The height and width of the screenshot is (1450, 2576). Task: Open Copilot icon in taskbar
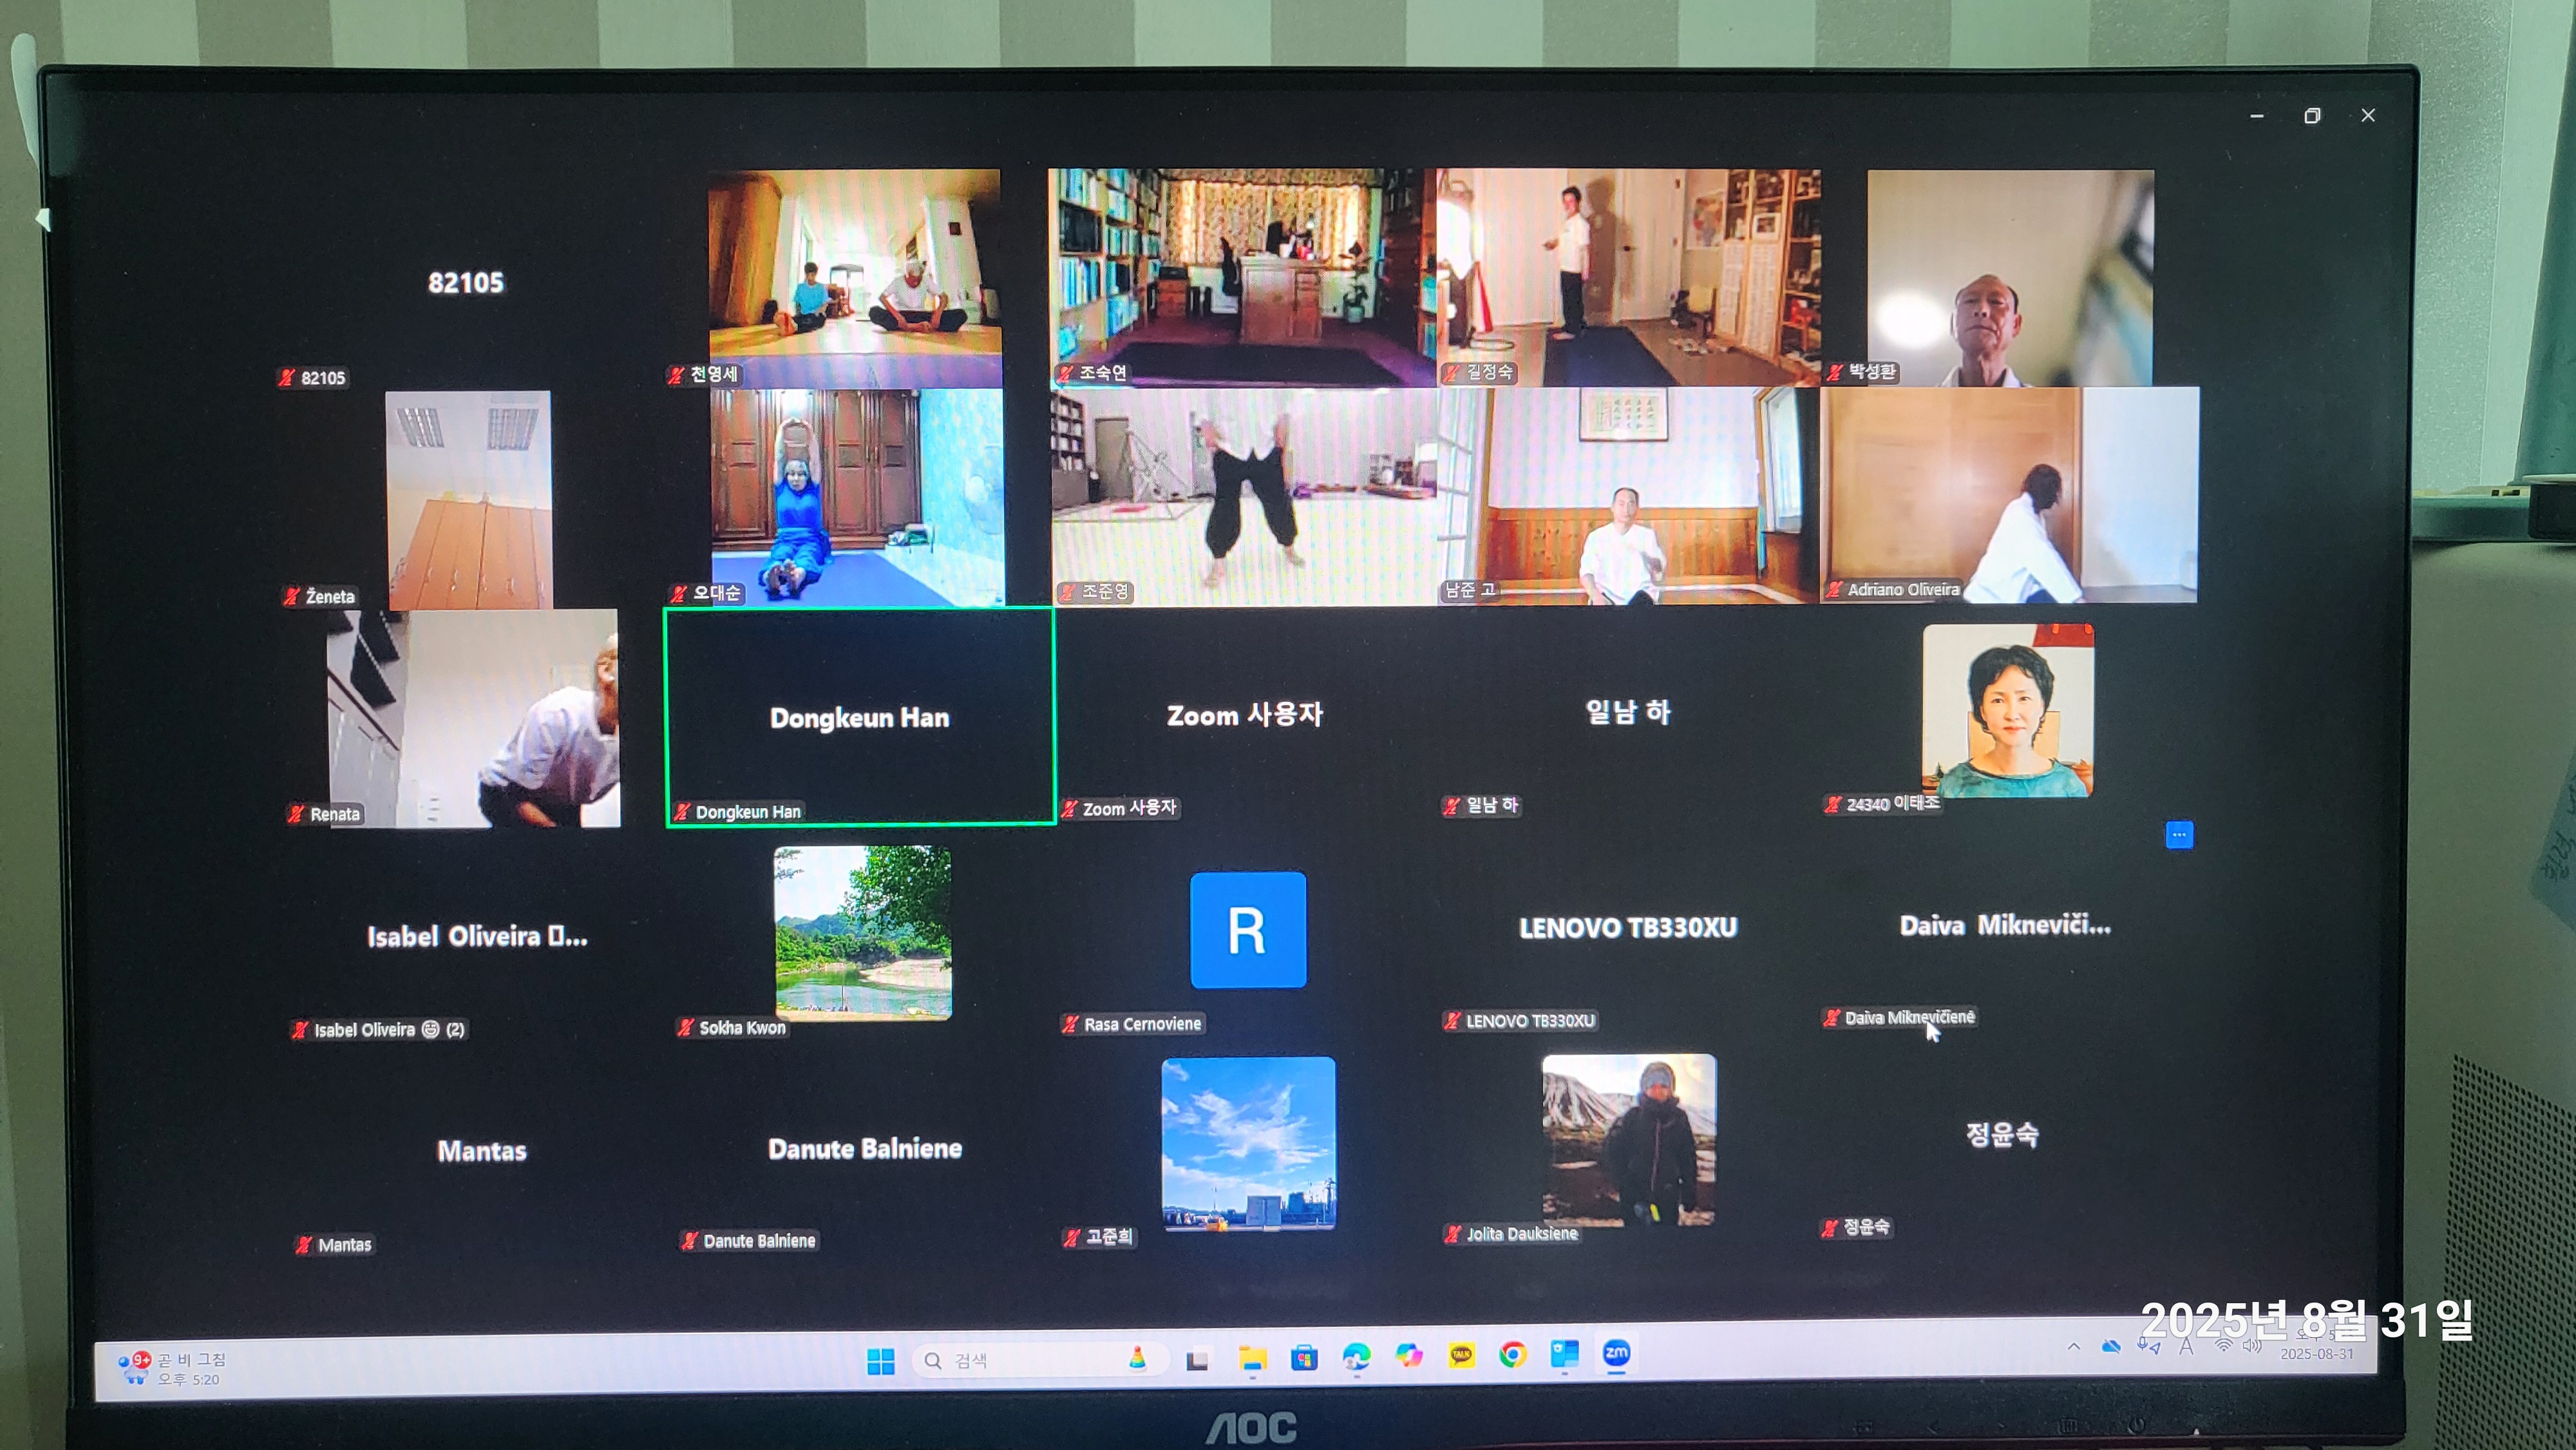point(1409,1356)
